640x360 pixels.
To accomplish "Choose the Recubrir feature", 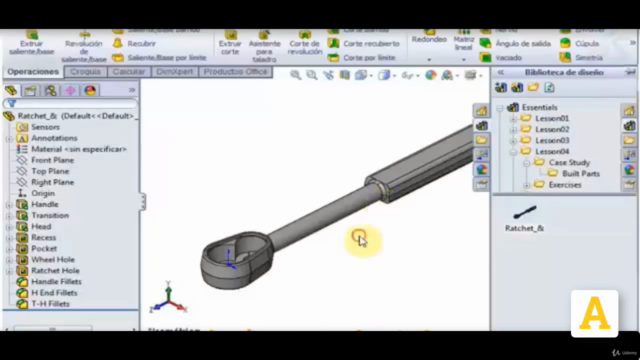I will coord(134,44).
